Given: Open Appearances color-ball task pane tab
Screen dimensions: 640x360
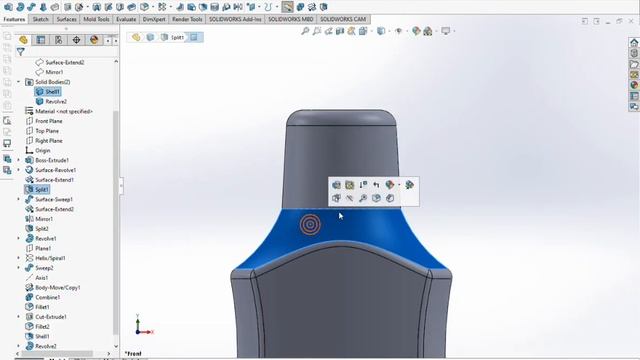Looking at the screenshot, I should coord(633,85).
